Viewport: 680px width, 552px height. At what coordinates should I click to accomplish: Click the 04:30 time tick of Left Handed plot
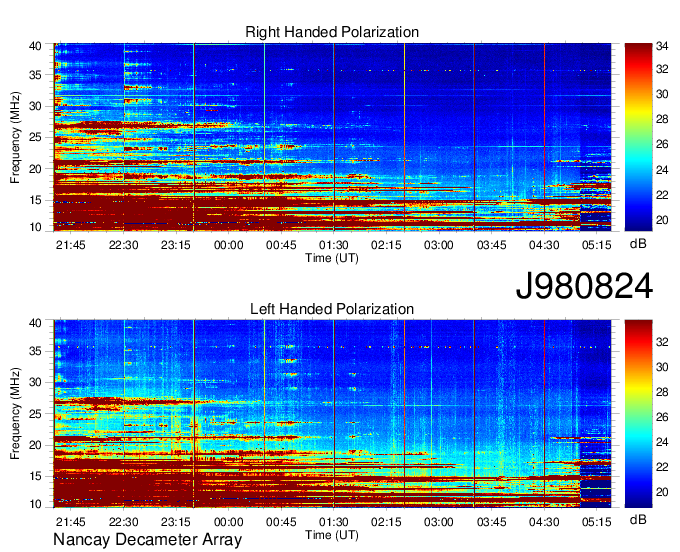(544, 522)
